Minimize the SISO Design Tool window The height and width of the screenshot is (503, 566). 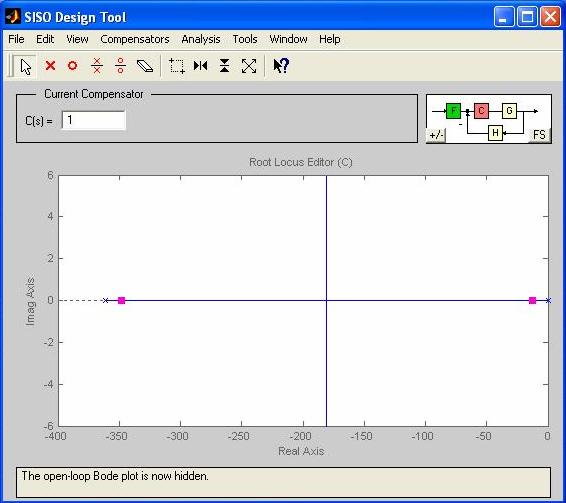pyautogui.click(x=504, y=17)
